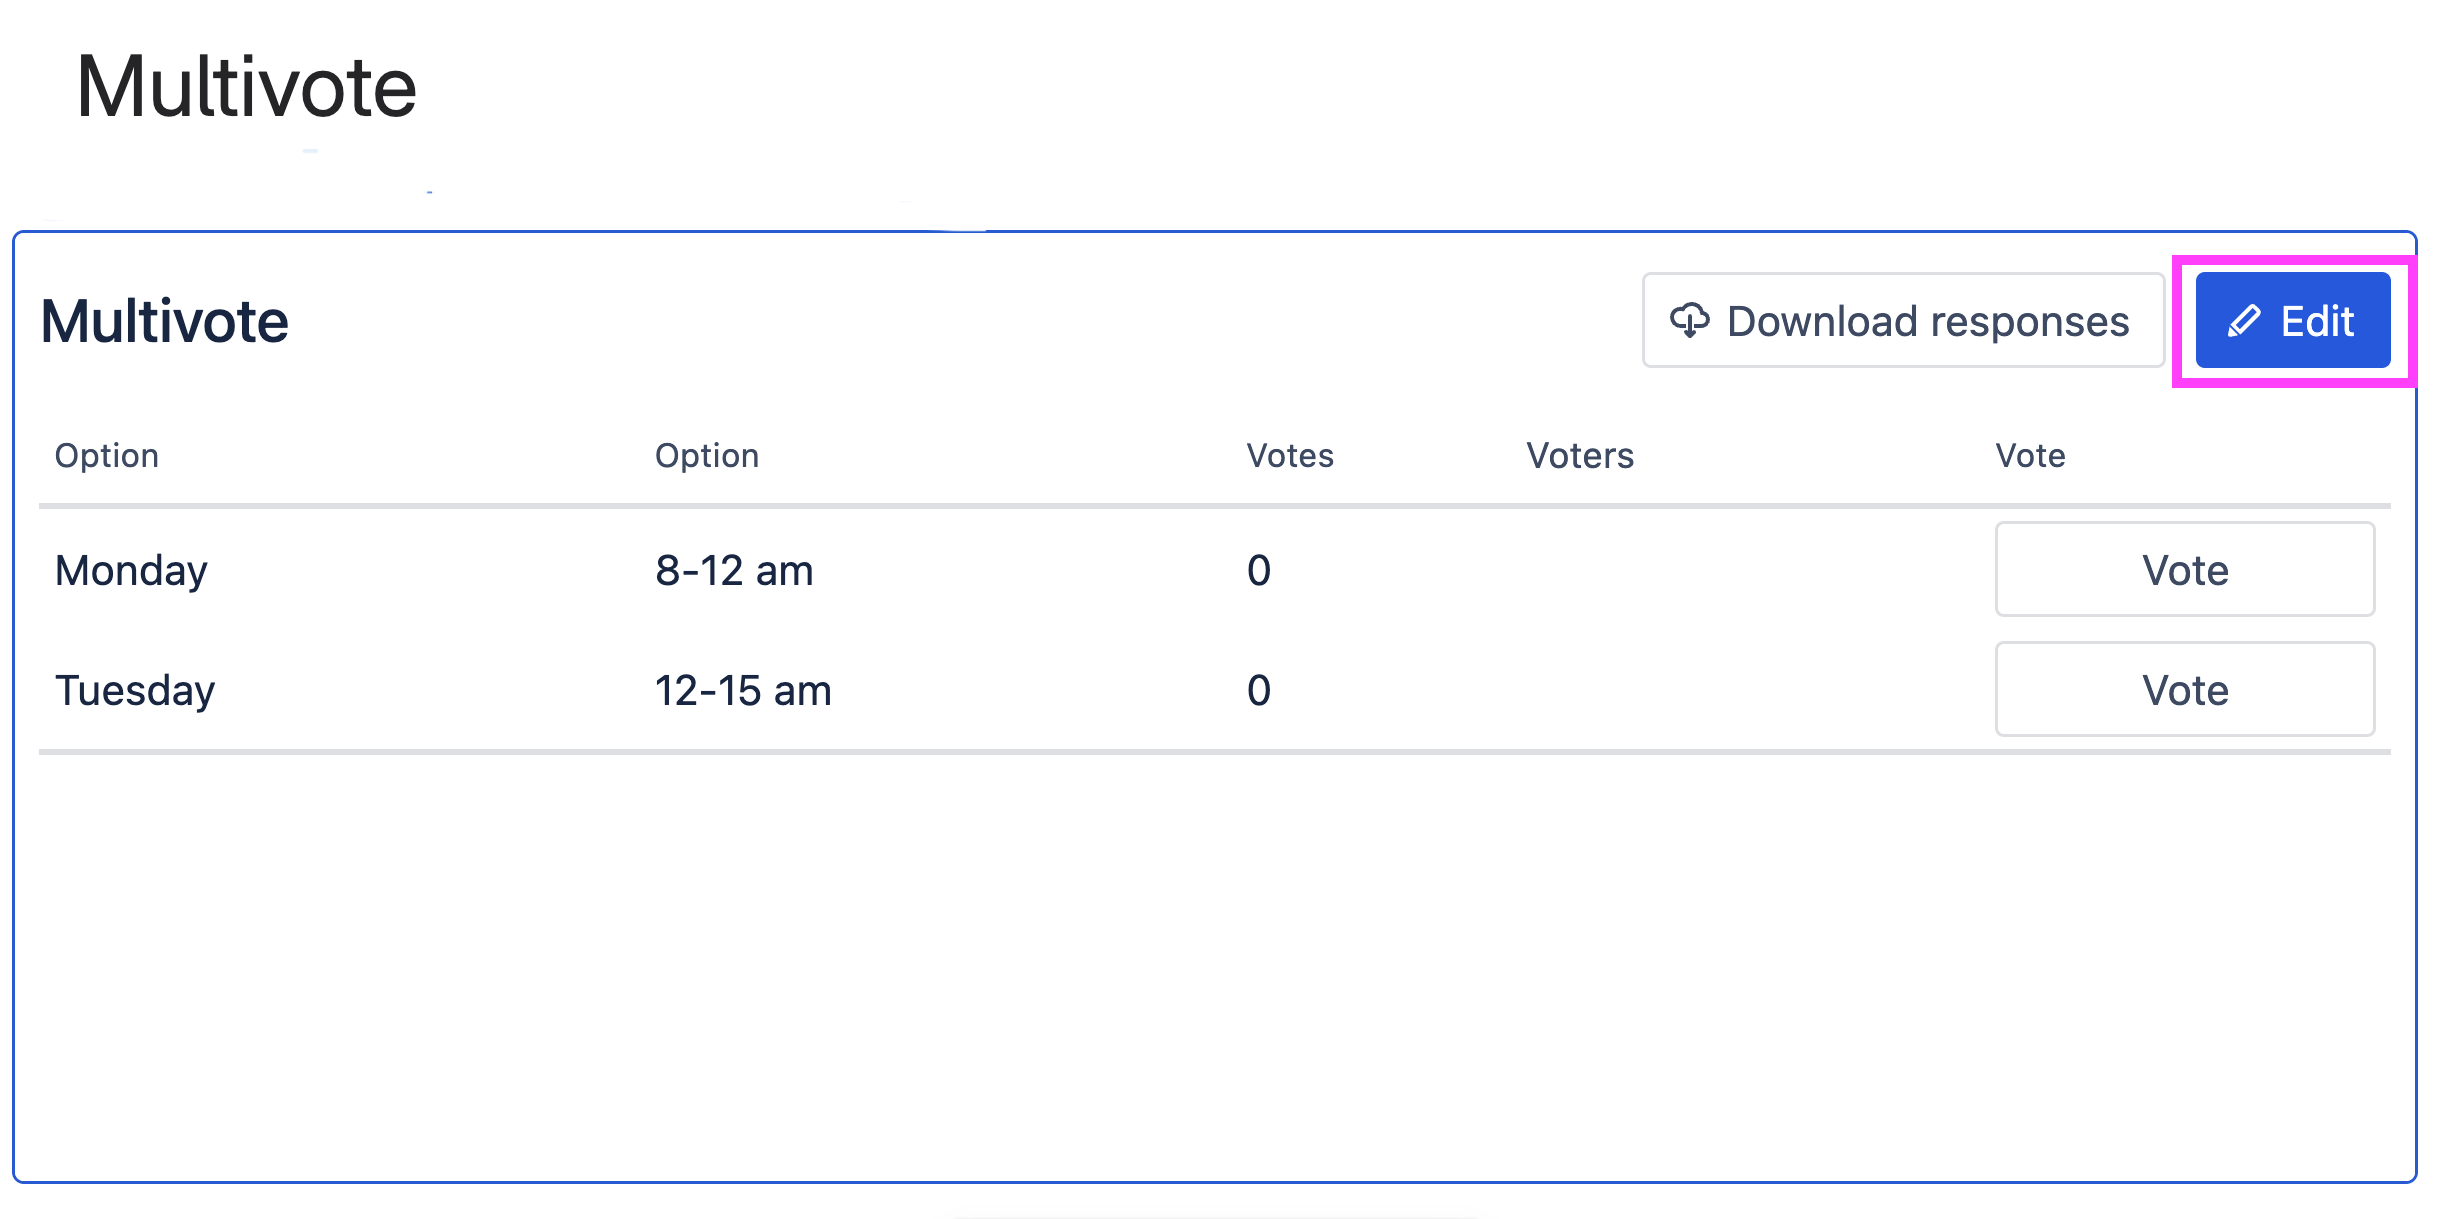Click the vote count for Monday
Viewport: 2453px width, 1219px height.
coord(1259,571)
